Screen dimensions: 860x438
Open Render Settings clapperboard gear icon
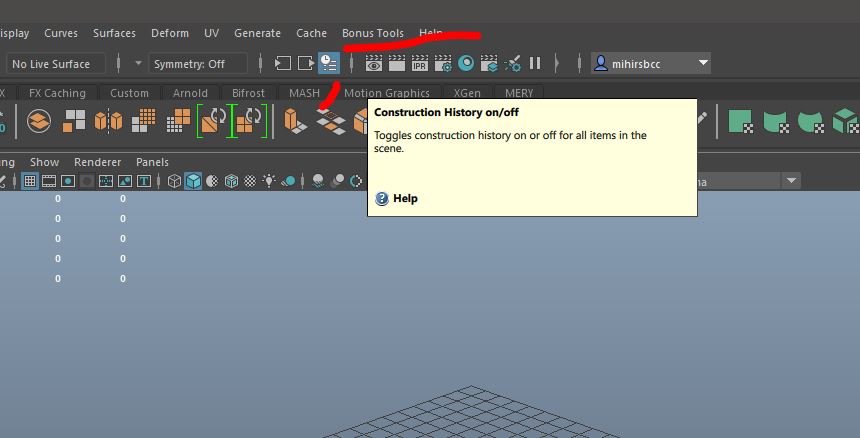(x=443, y=64)
